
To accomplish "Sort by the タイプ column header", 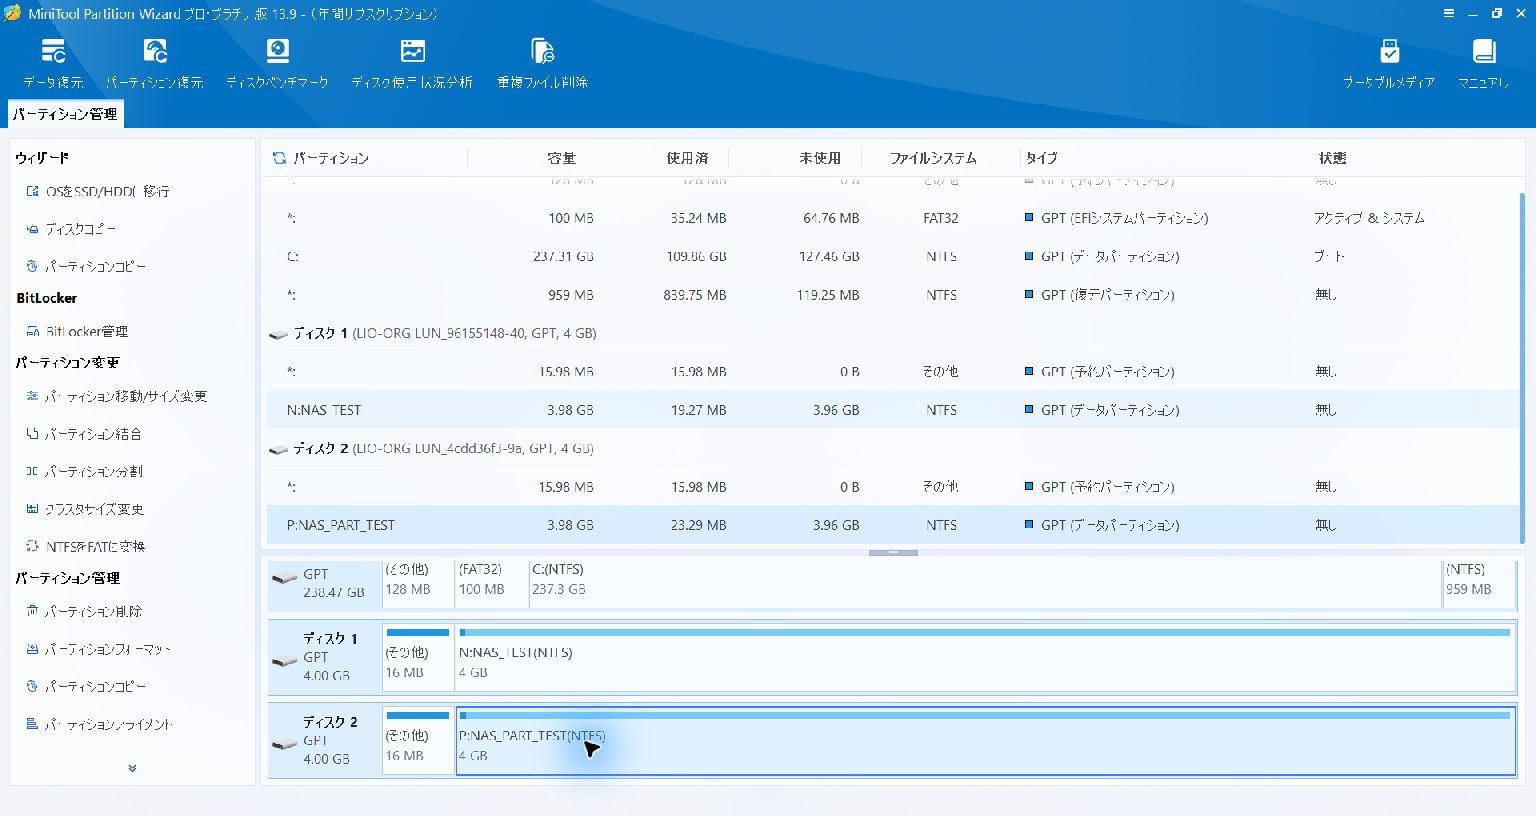I will point(1041,158).
